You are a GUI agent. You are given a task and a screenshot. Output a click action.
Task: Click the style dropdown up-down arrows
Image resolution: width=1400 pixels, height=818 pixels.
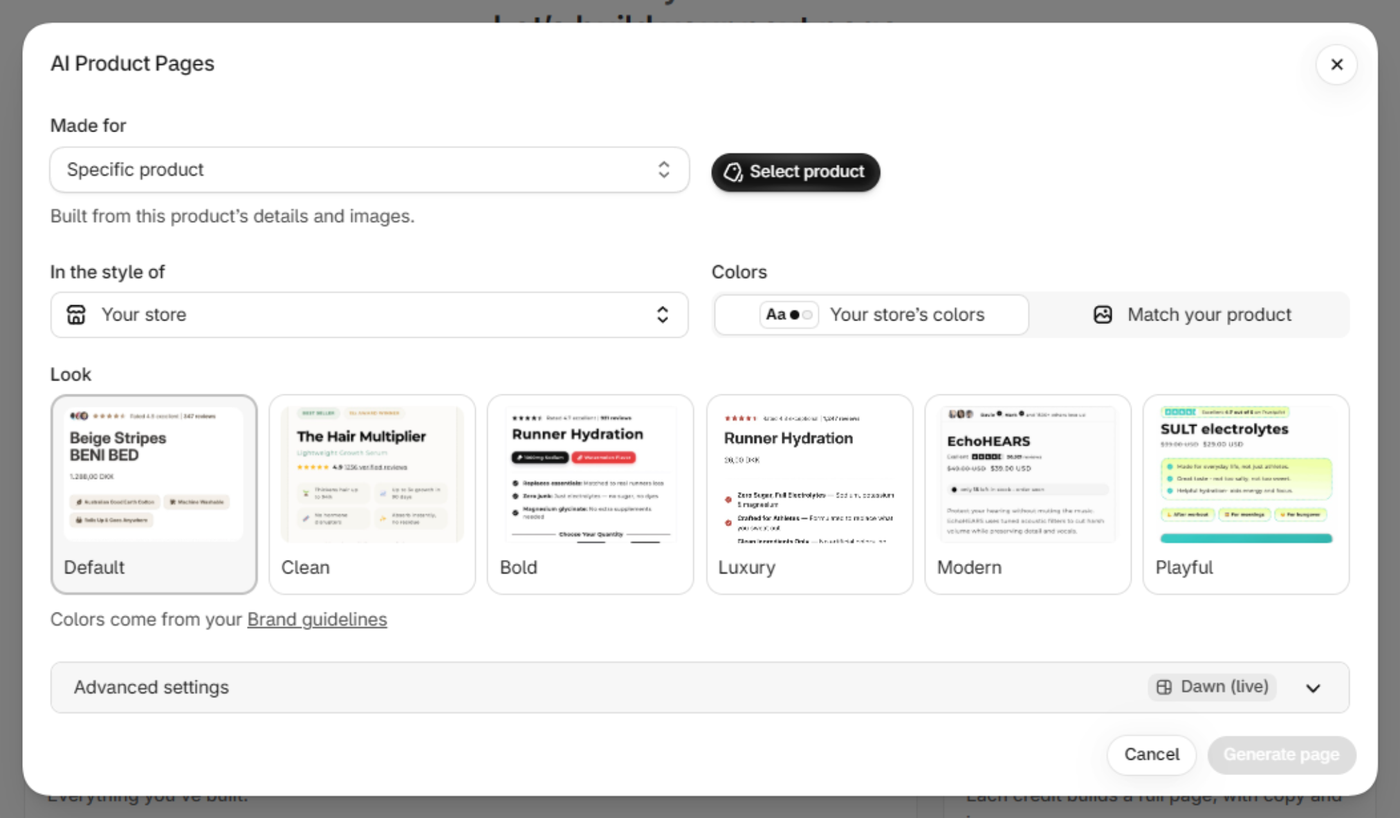coord(662,315)
